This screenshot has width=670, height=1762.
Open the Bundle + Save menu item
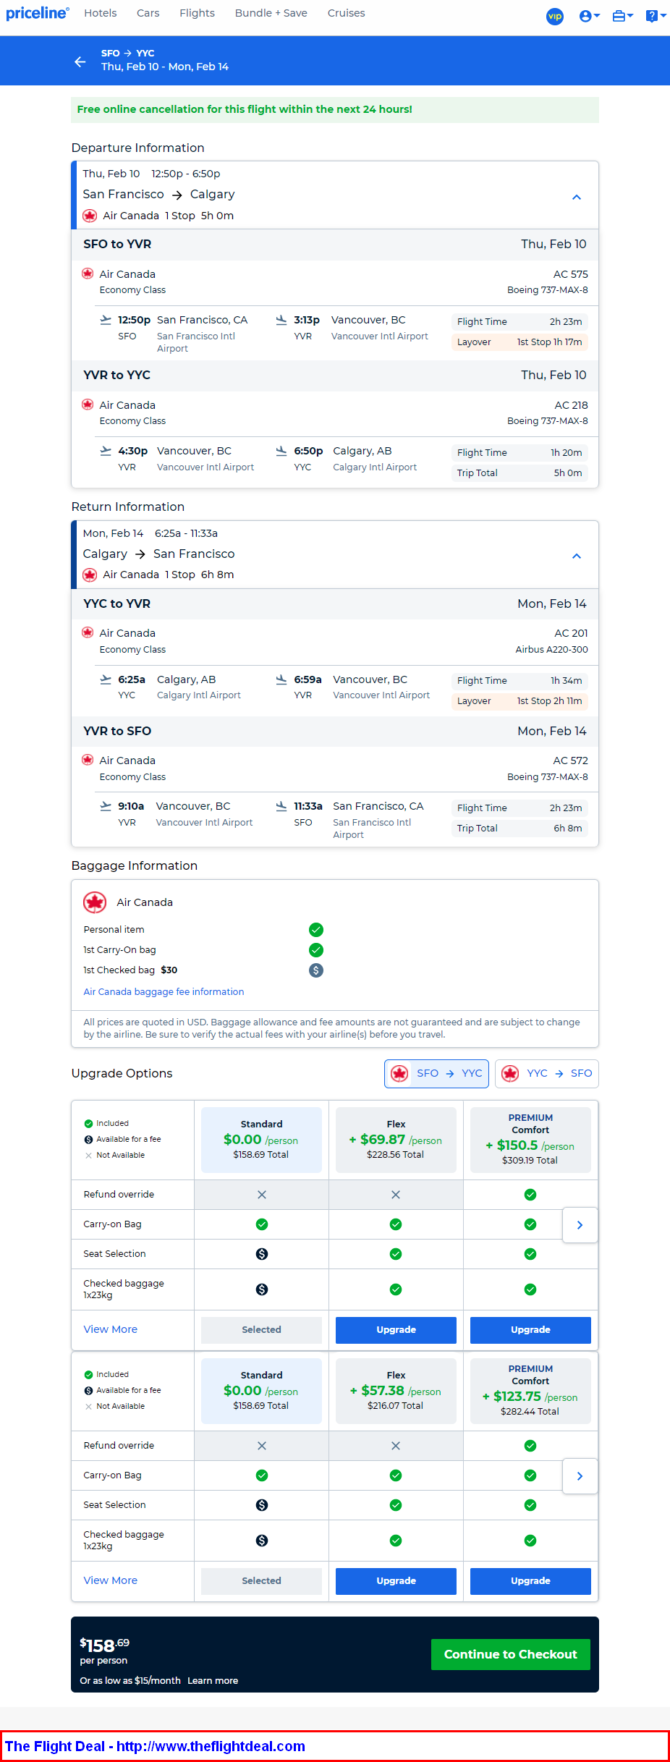coord(271,13)
